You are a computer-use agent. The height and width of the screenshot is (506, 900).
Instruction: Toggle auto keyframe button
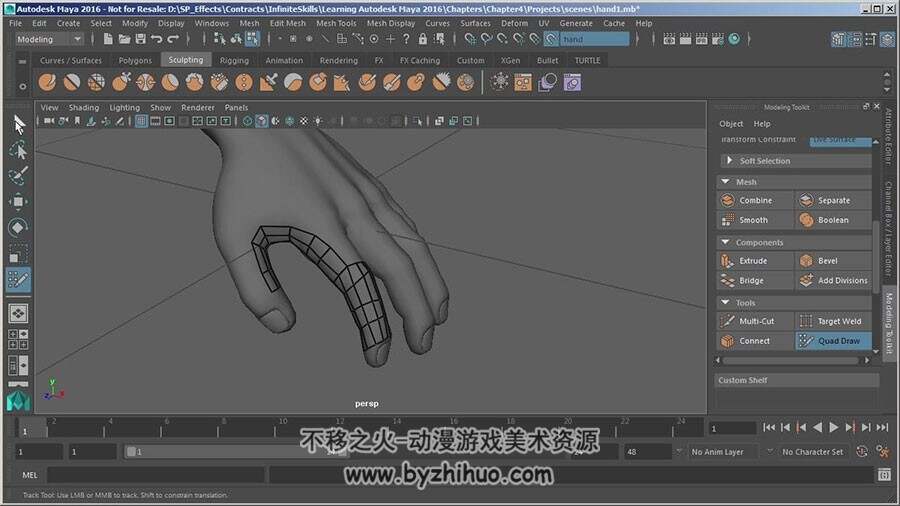click(862, 451)
